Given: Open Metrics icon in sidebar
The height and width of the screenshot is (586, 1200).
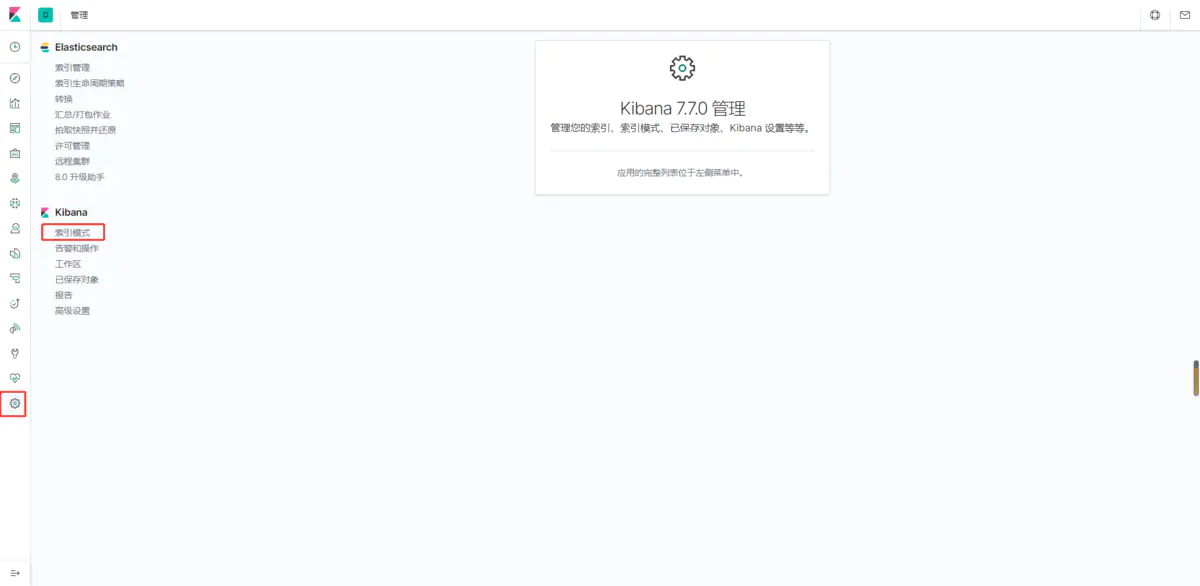Looking at the screenshot, I should [x=15, y=228].
